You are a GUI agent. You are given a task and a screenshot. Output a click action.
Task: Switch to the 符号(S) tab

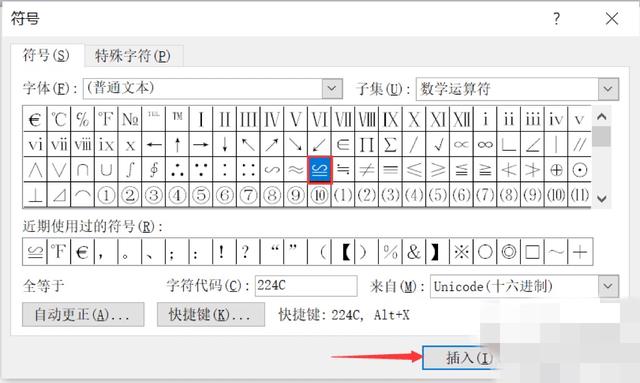pyautogui.click(x=47, y=55)
